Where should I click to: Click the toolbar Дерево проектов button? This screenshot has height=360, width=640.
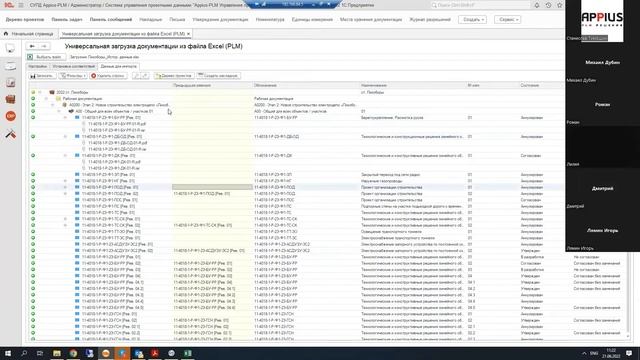[x=173, y=76]
